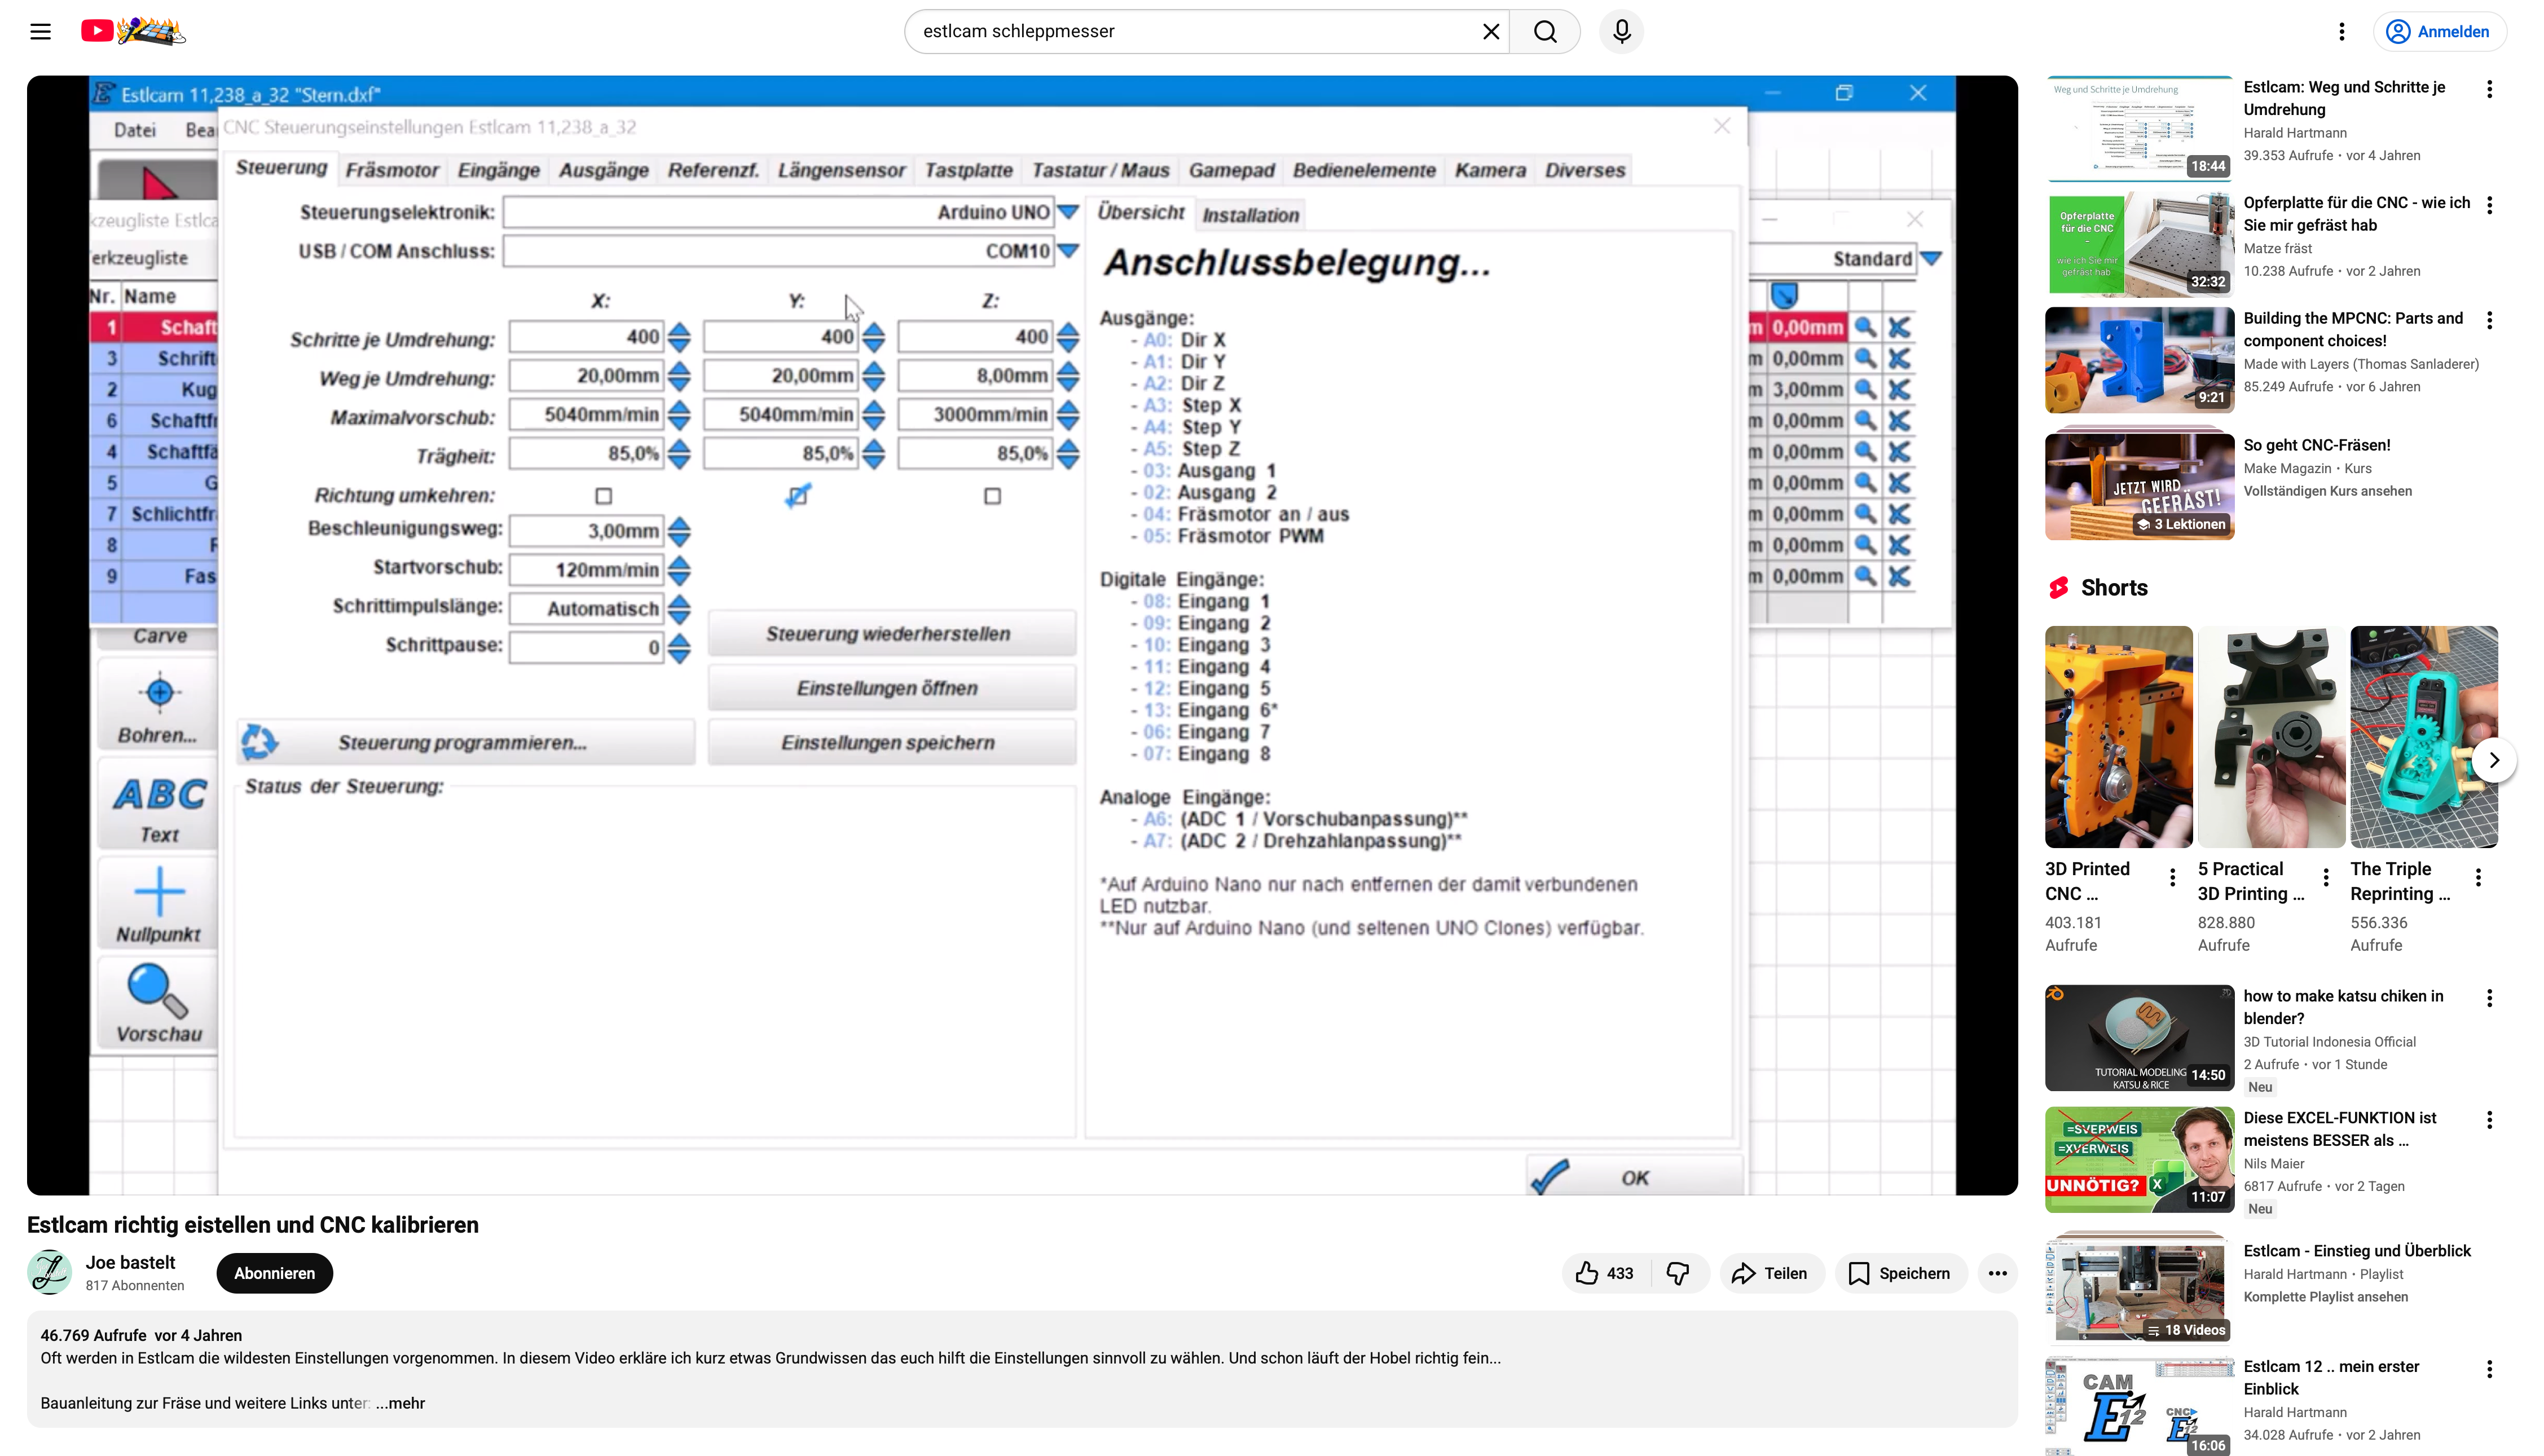Toggle the Z axis Richtung umkehren checkbox

coord(992,496)
